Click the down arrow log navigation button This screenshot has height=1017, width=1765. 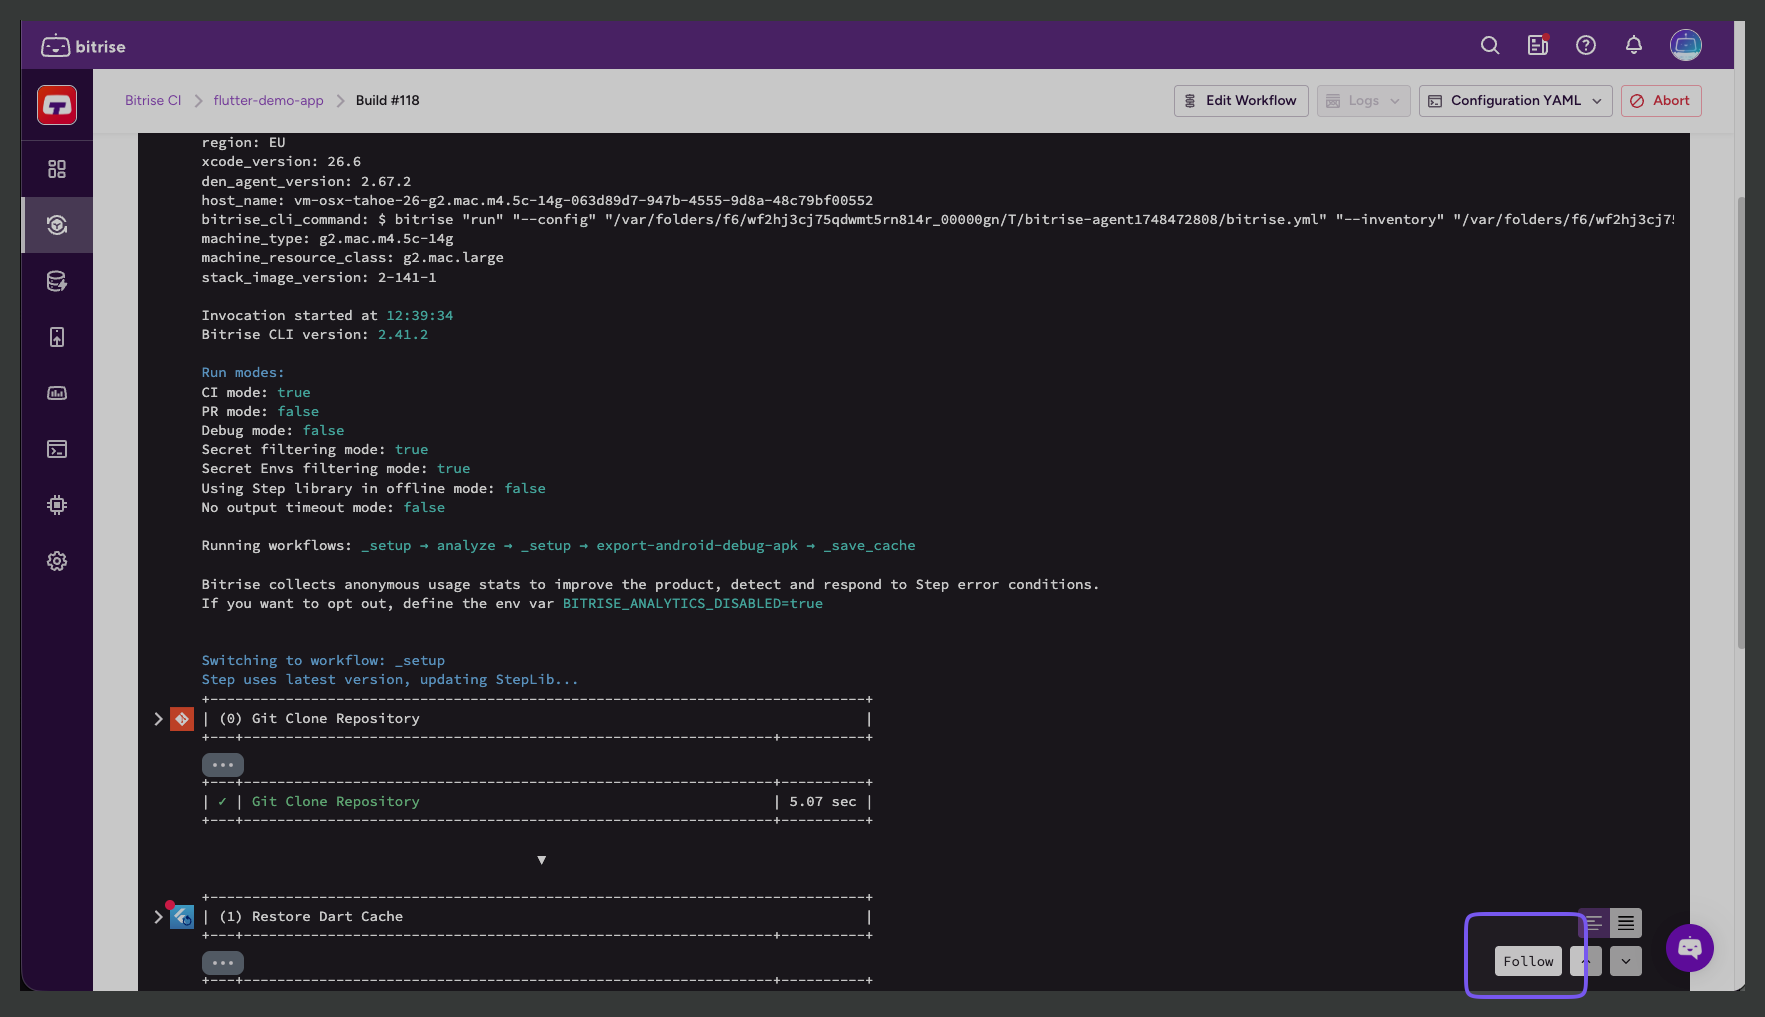coord(1626,961)
